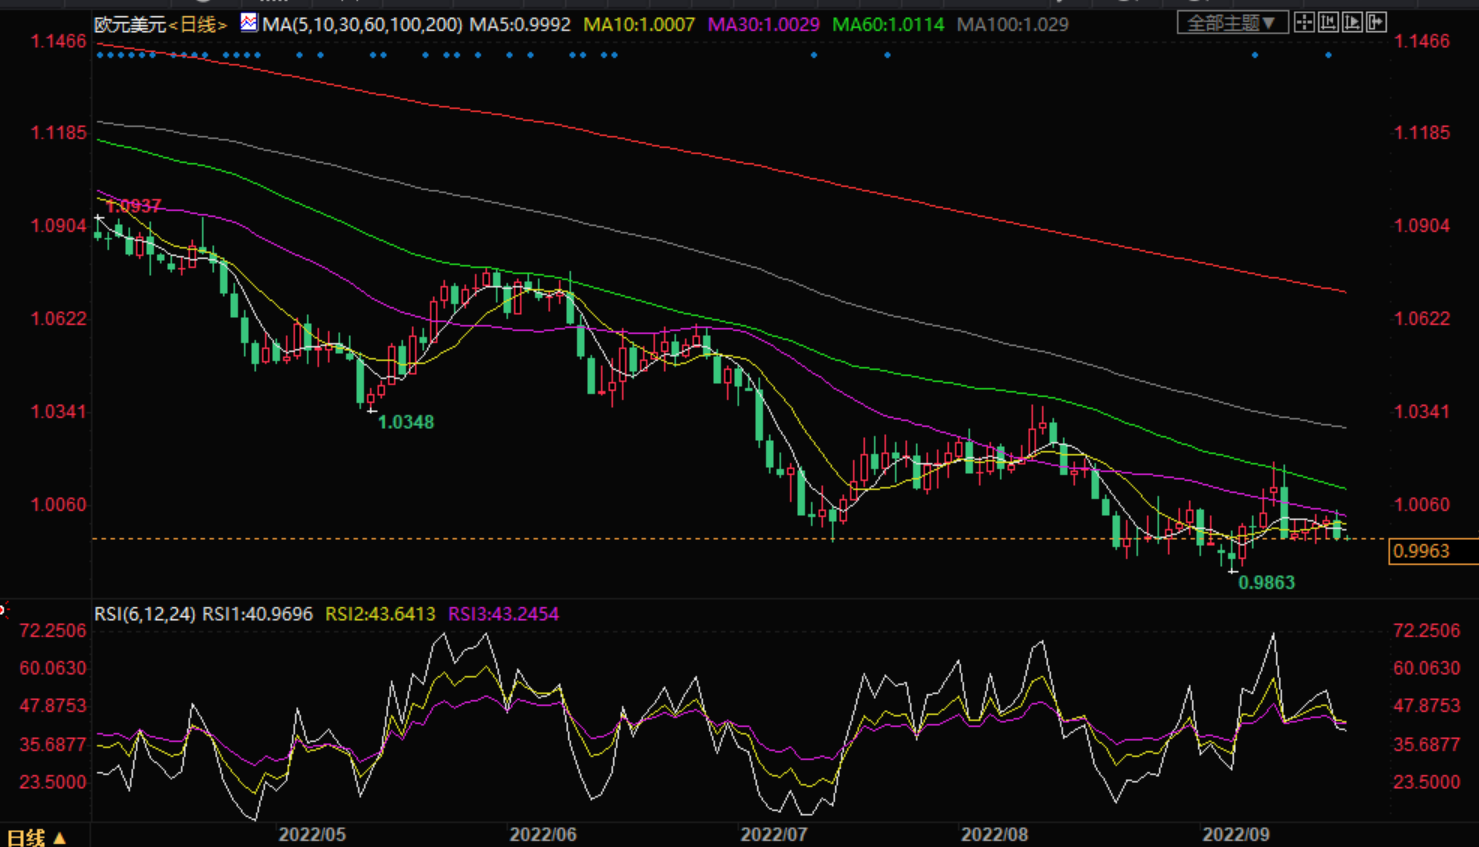This screenshot has height=847, width=1479.
Task: Click the left axis 1.0622 price label
Action: 58,318
